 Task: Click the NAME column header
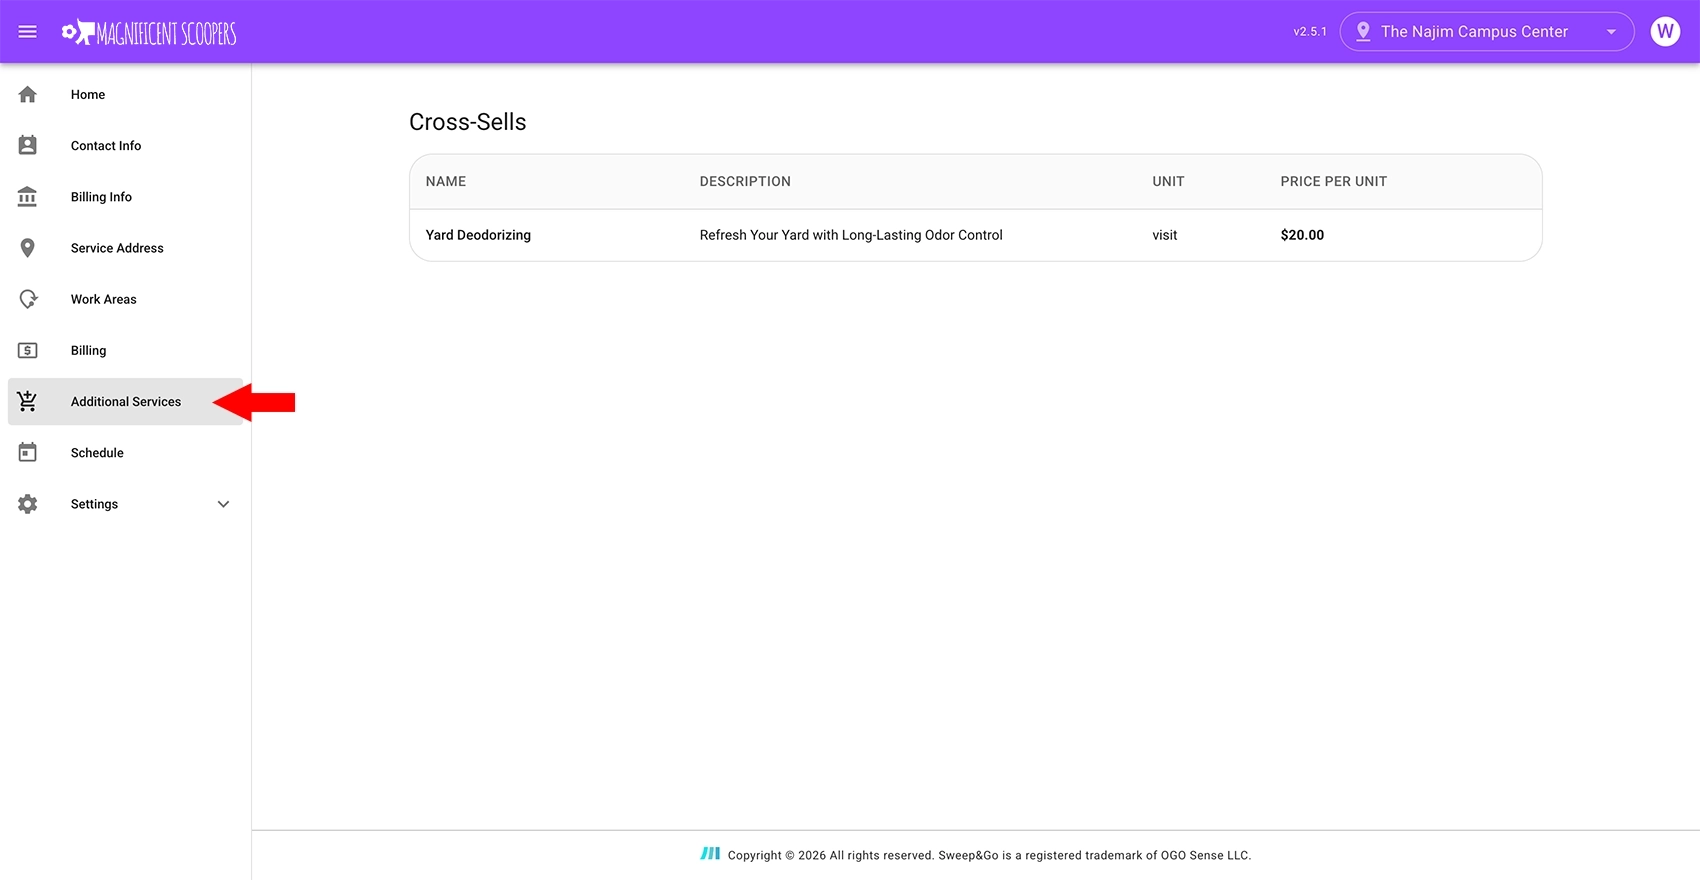click(446, 182)
